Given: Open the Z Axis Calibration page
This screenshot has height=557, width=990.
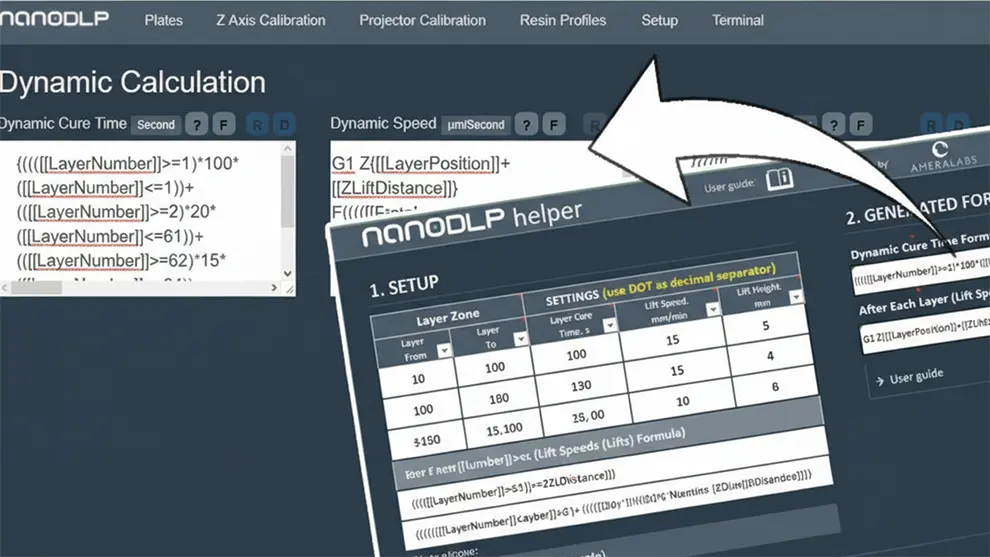Looking at the screenshot, I should coord(270,20).
